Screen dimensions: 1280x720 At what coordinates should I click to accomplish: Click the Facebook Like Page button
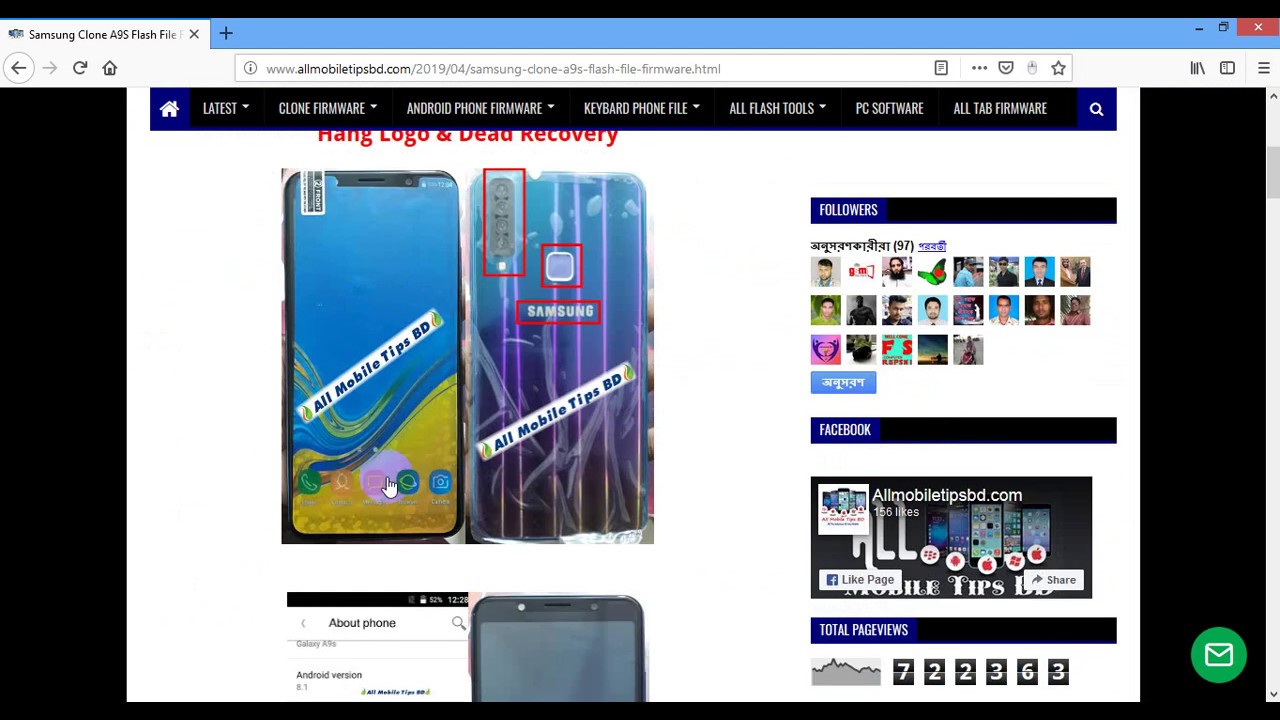(x=859, y=580)
